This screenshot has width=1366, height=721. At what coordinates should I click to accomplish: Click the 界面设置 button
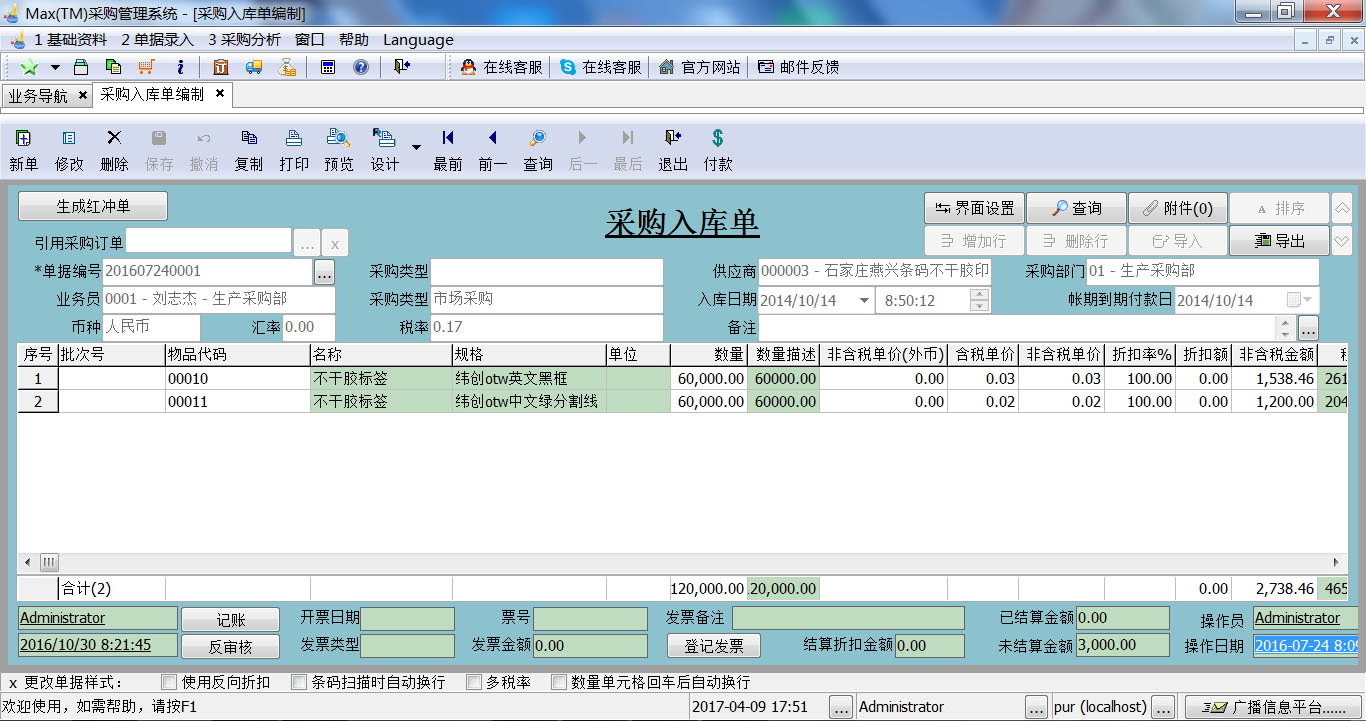(x=974, y=208)
